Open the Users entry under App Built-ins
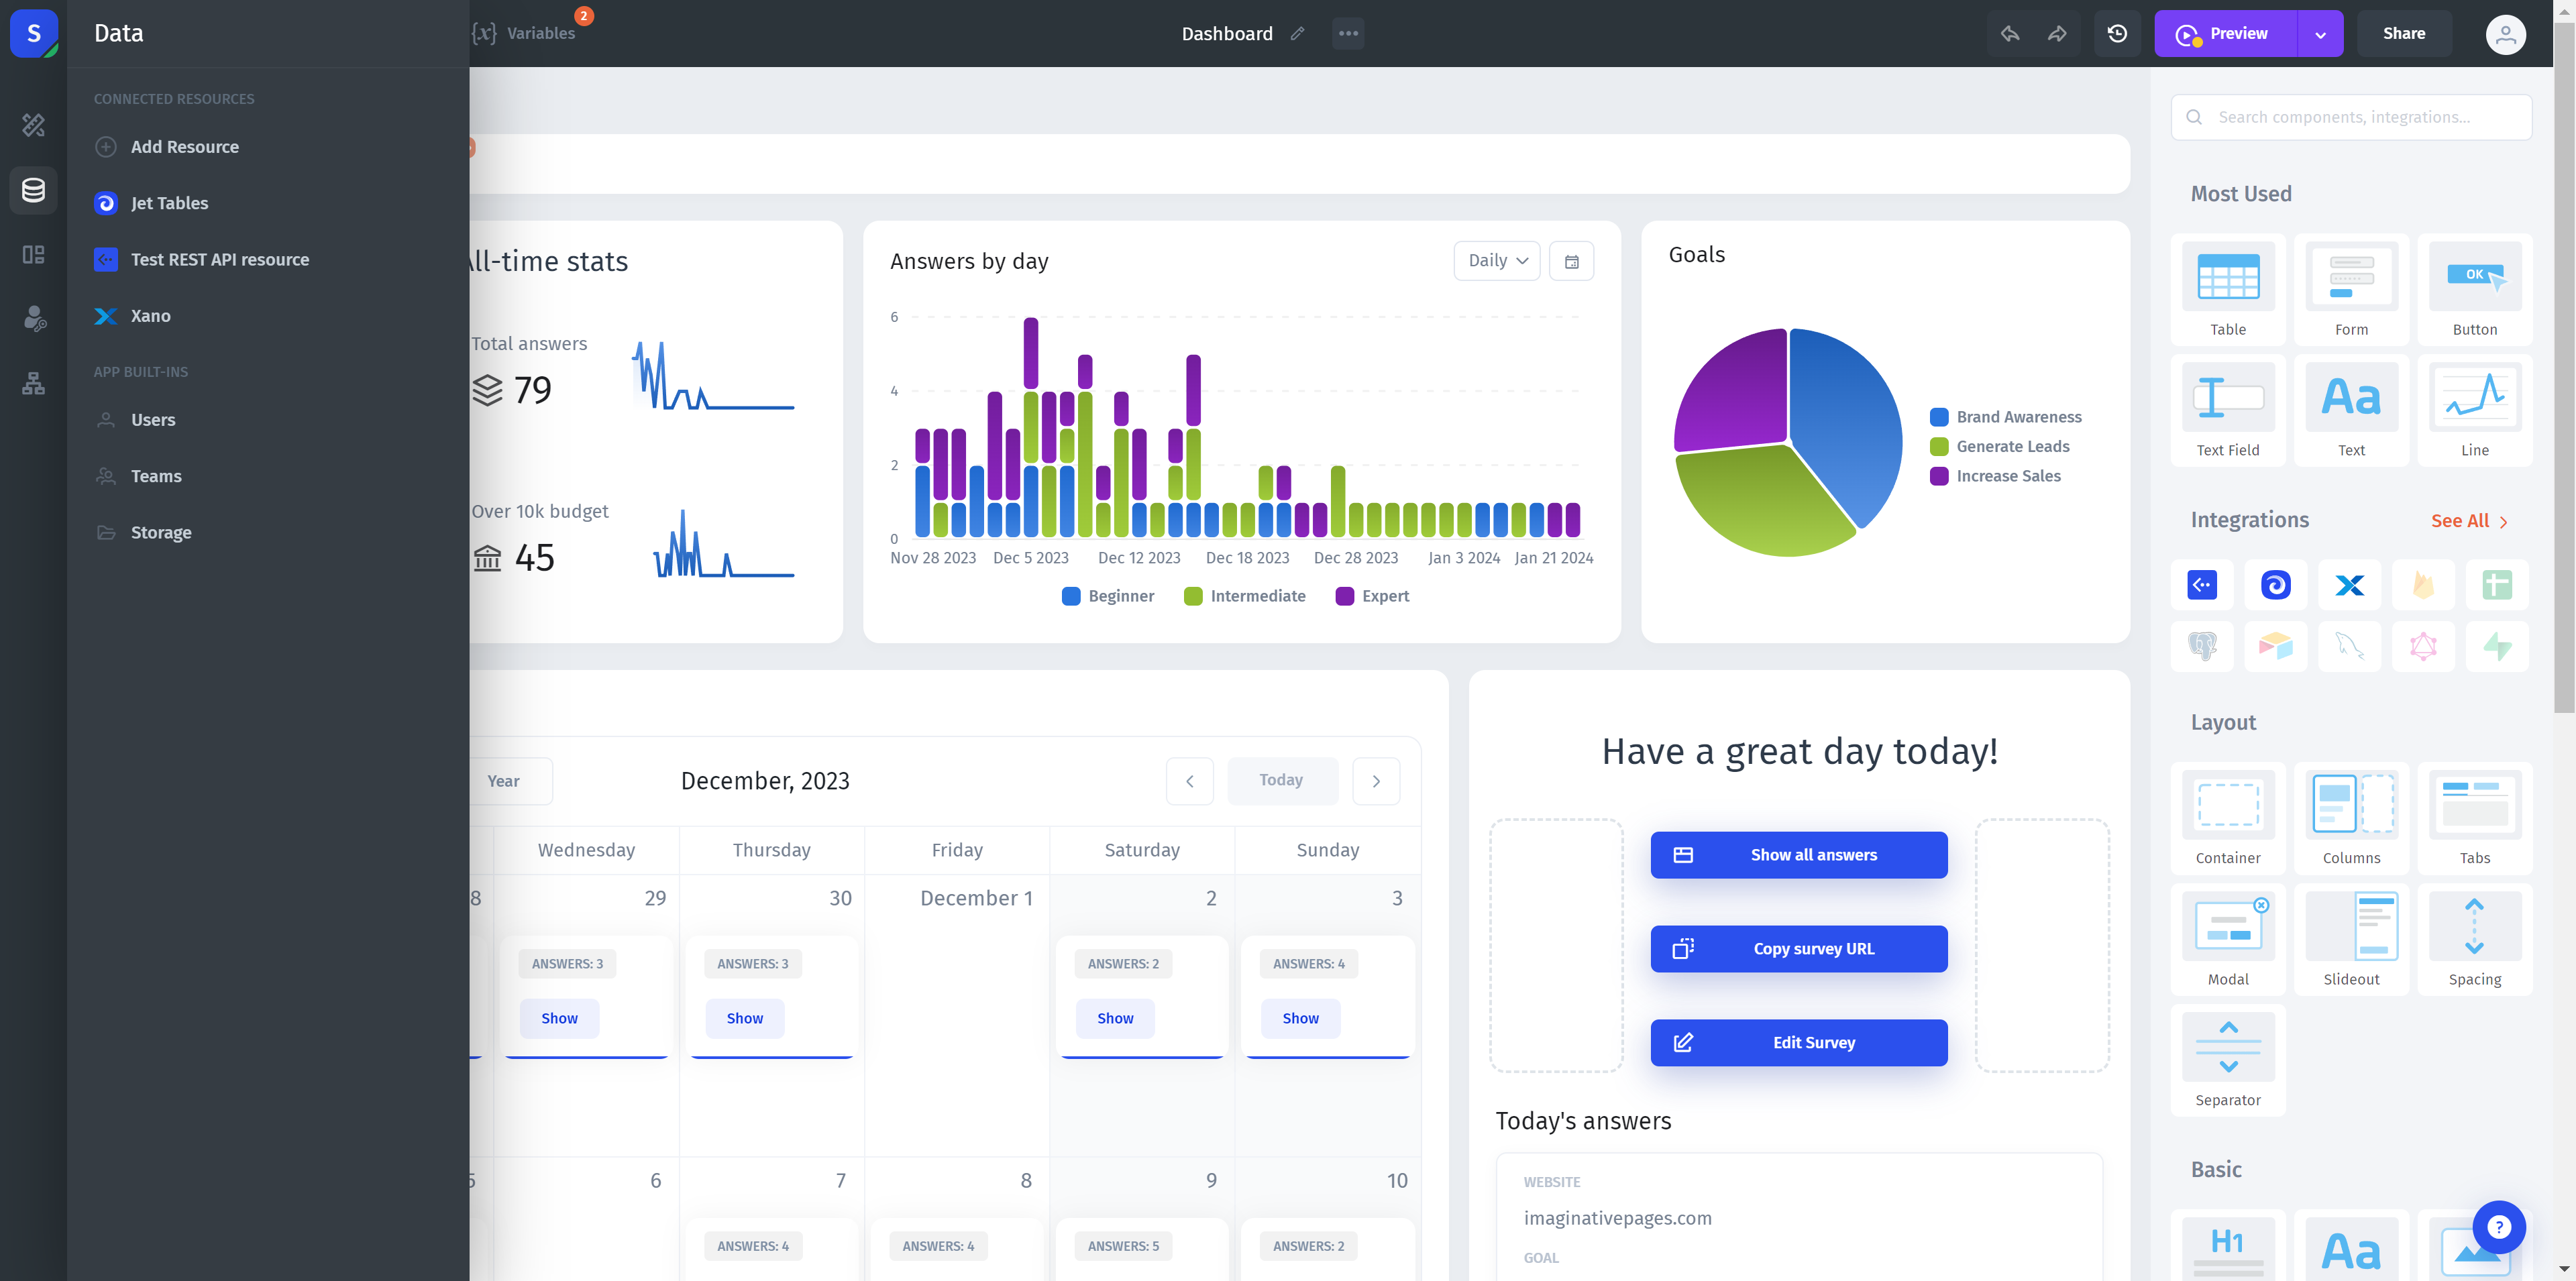Image resolution: width=2576 pixels, height=1281 pixels. 152,419
